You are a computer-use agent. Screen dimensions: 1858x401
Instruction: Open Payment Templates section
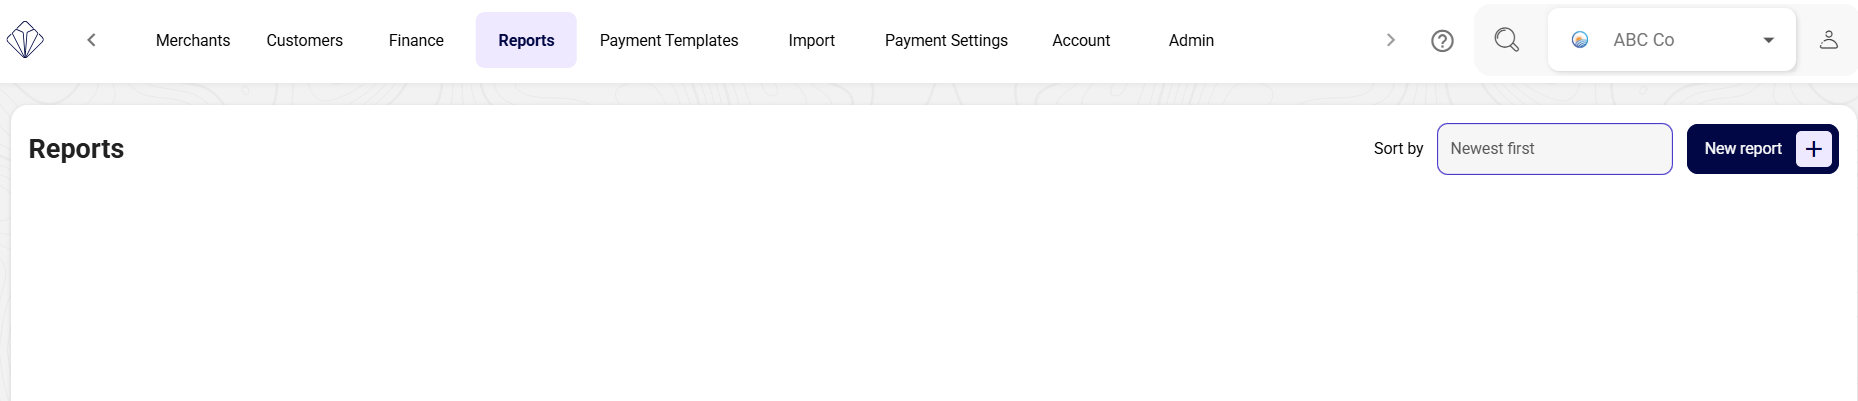coord(669,40)
